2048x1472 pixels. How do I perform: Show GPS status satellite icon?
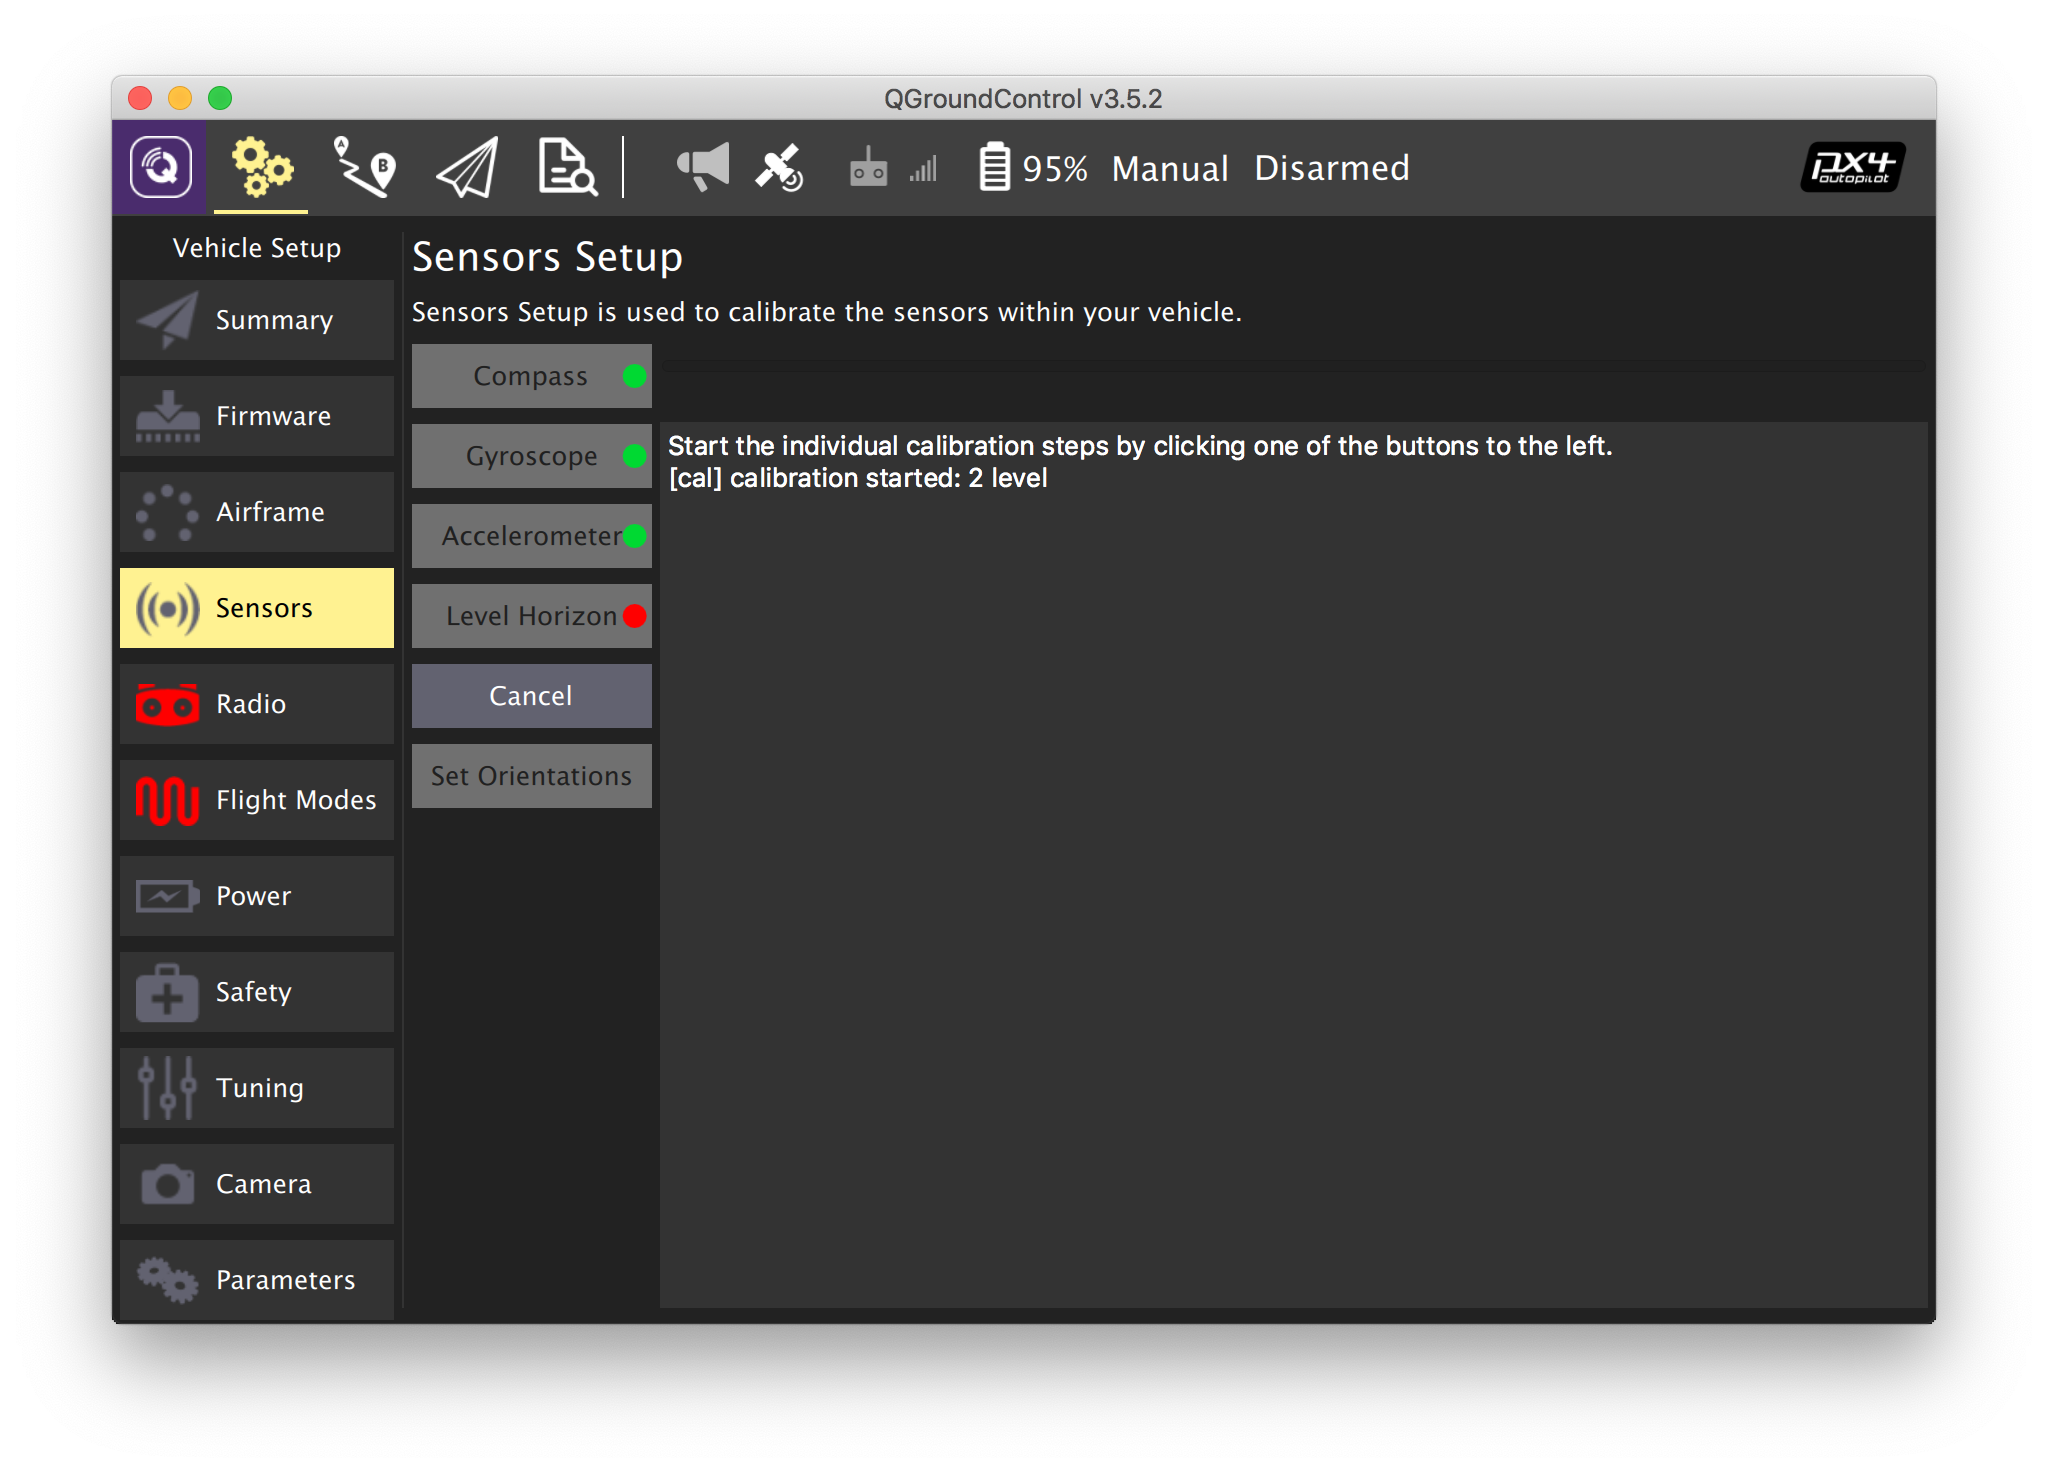coord(779,167)
